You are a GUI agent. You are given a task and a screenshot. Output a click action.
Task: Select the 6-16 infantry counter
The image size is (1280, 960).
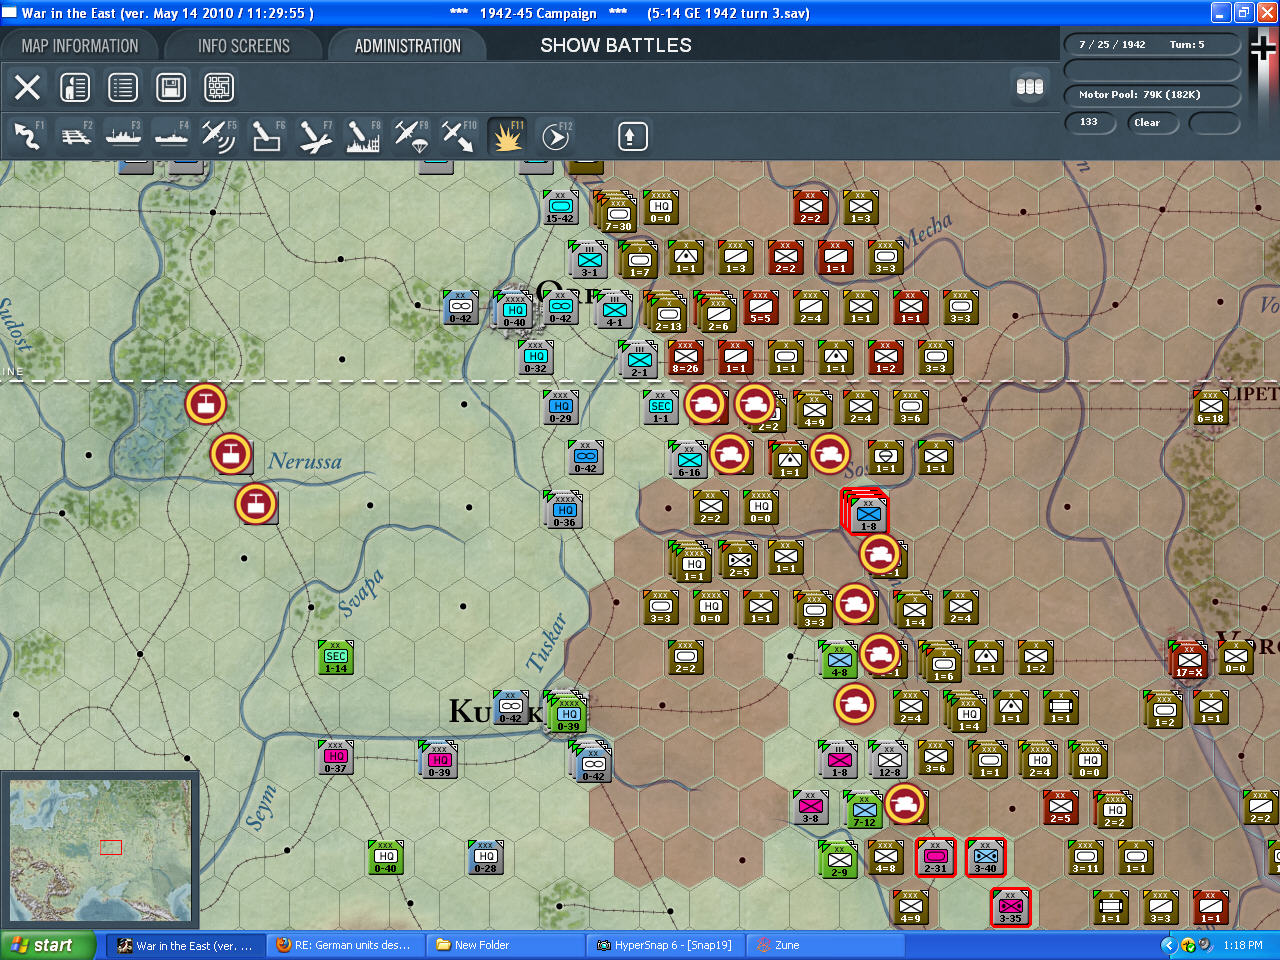pyautogui.click(x=690, y=460)
